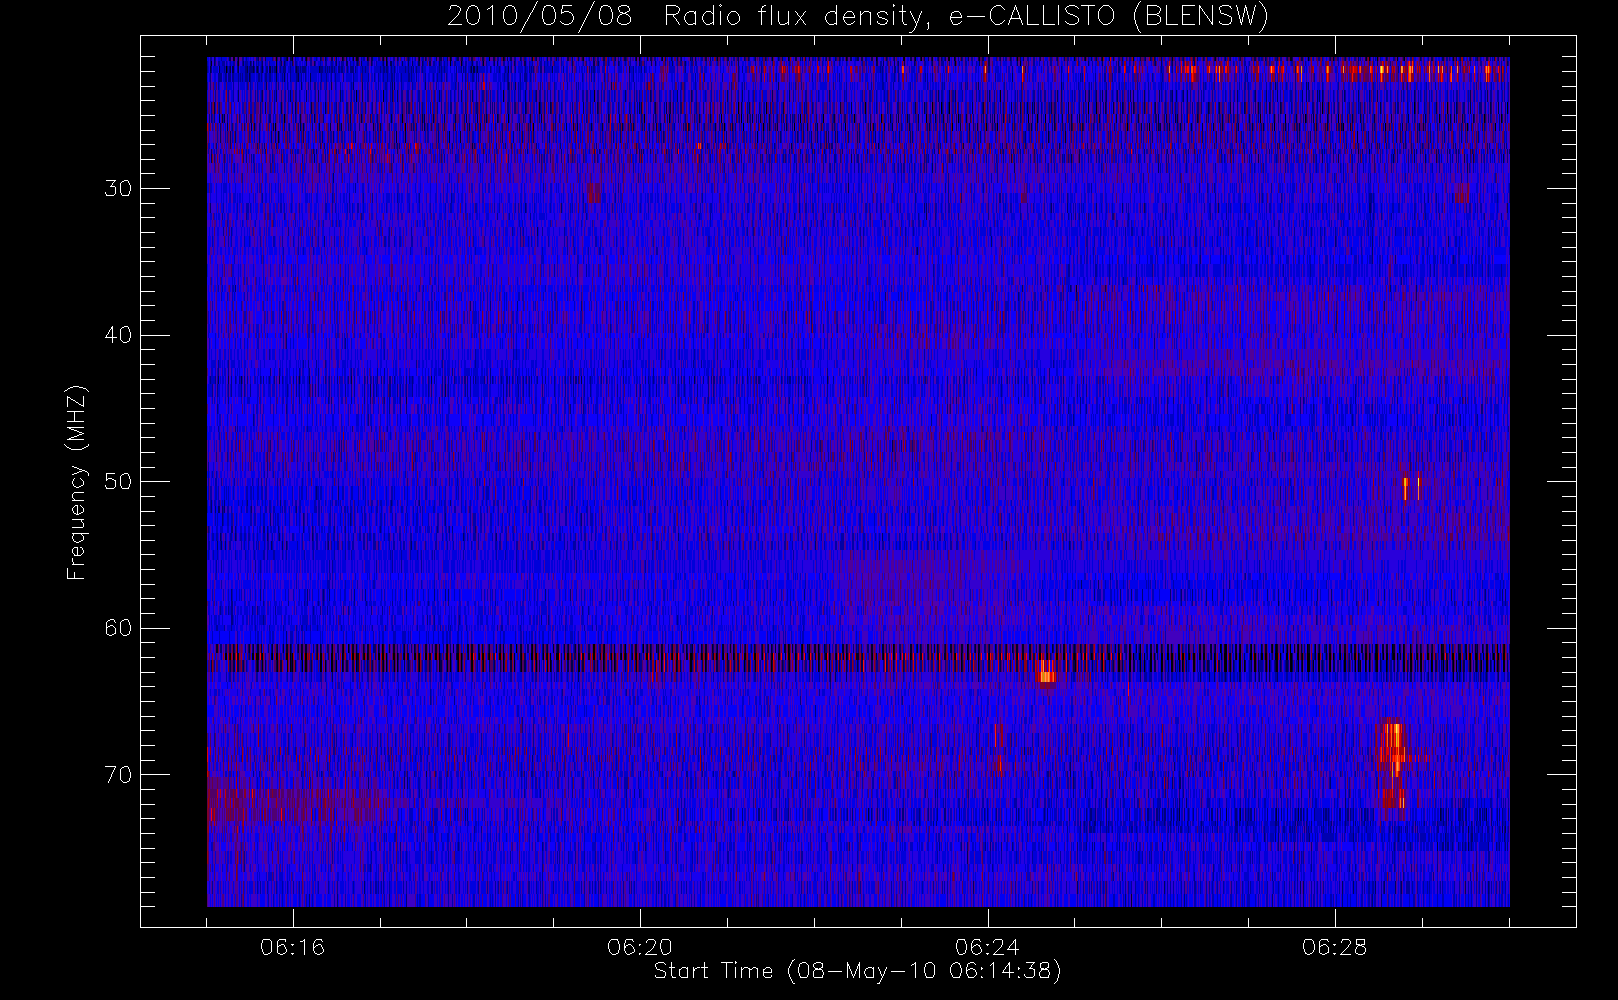Click the '30' frequency tick label
The height and width of the screenshot is (1000, 1618).
(x=118, y=188)
